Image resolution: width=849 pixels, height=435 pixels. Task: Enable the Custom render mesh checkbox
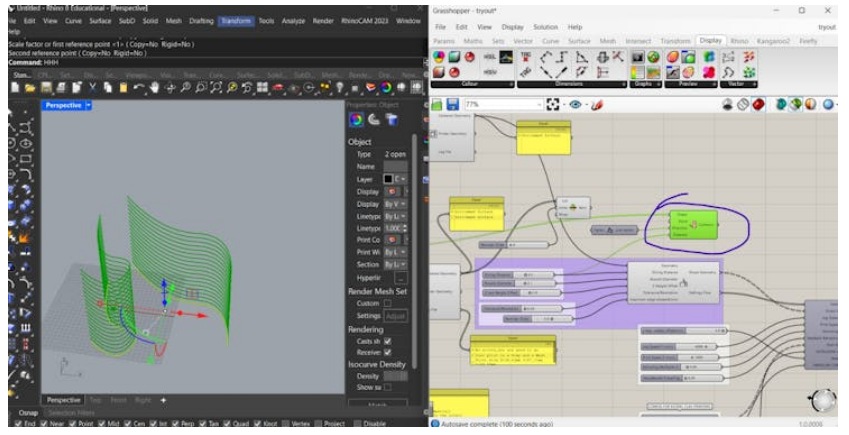[387, 303]
